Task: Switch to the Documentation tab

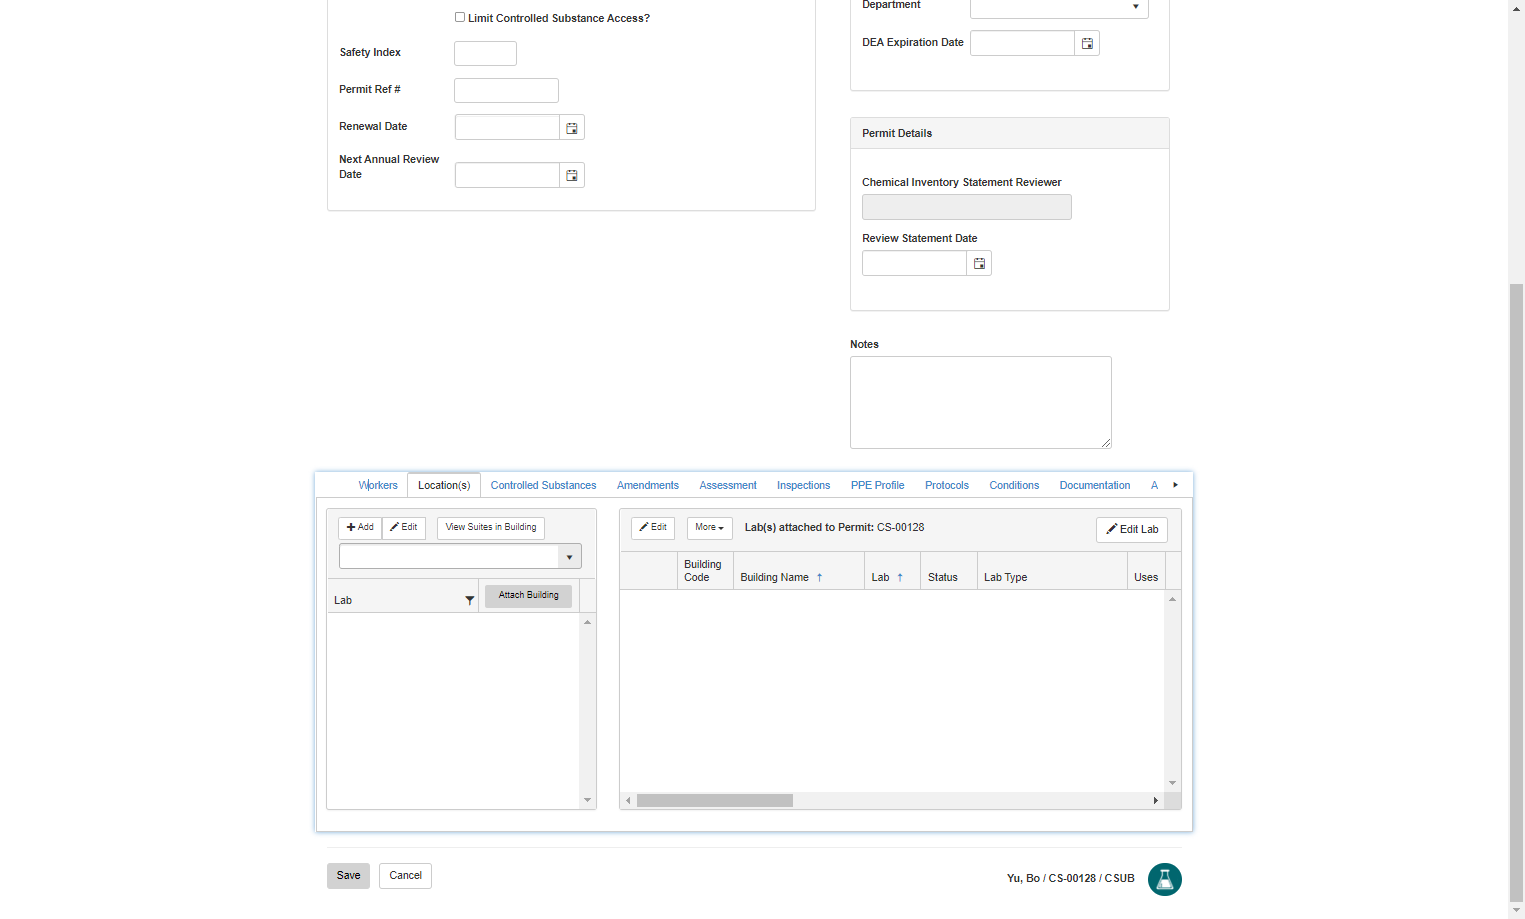Action: point(1095,485)
